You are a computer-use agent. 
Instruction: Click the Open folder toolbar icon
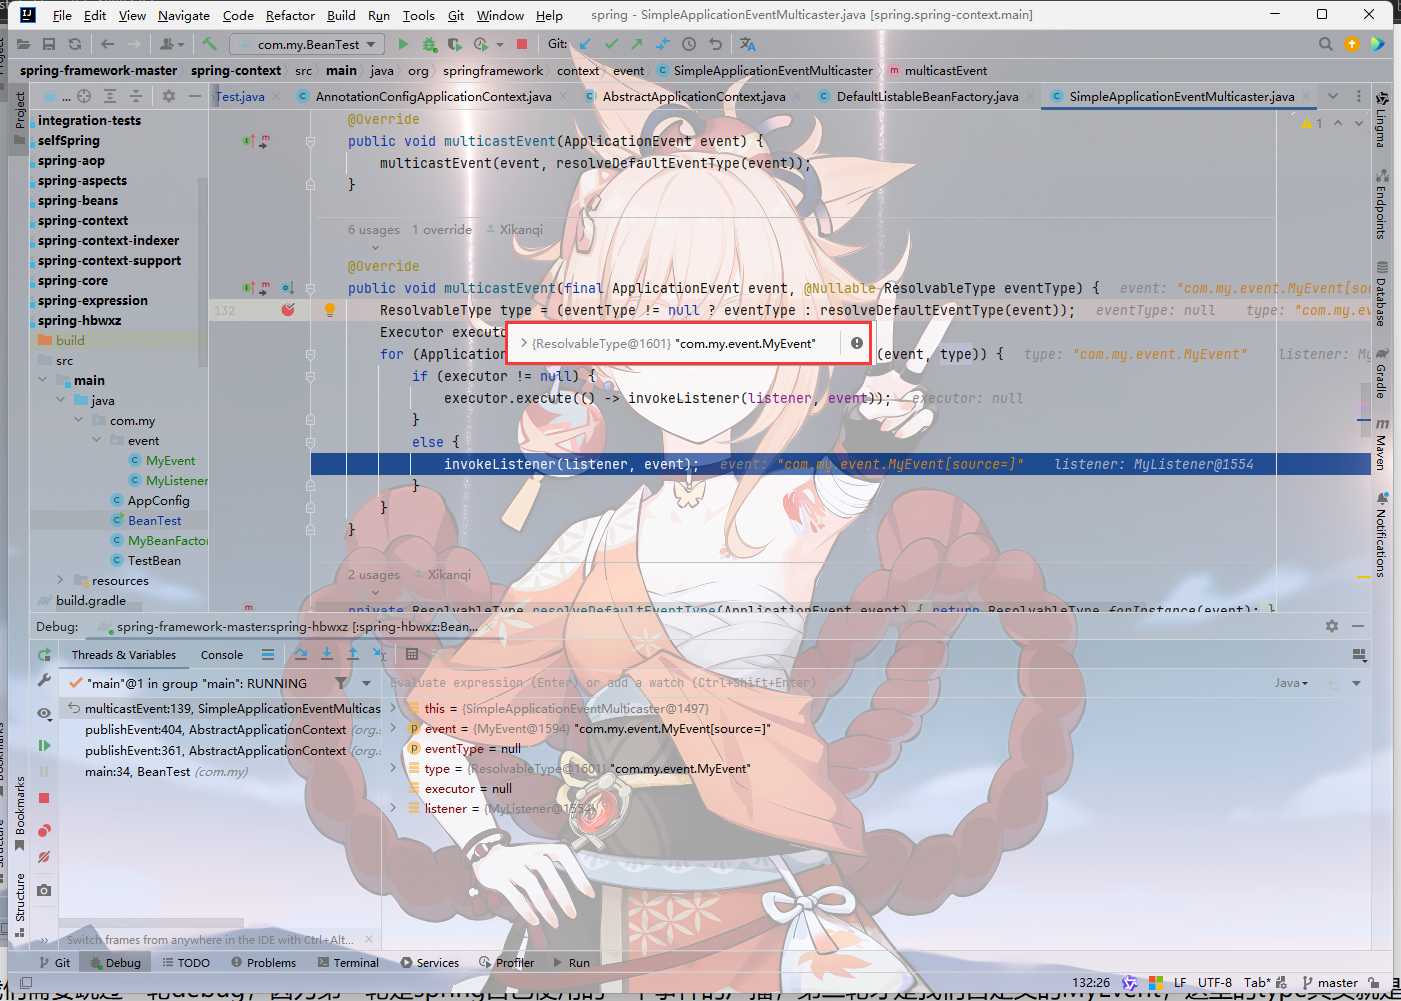coord(23,44)
